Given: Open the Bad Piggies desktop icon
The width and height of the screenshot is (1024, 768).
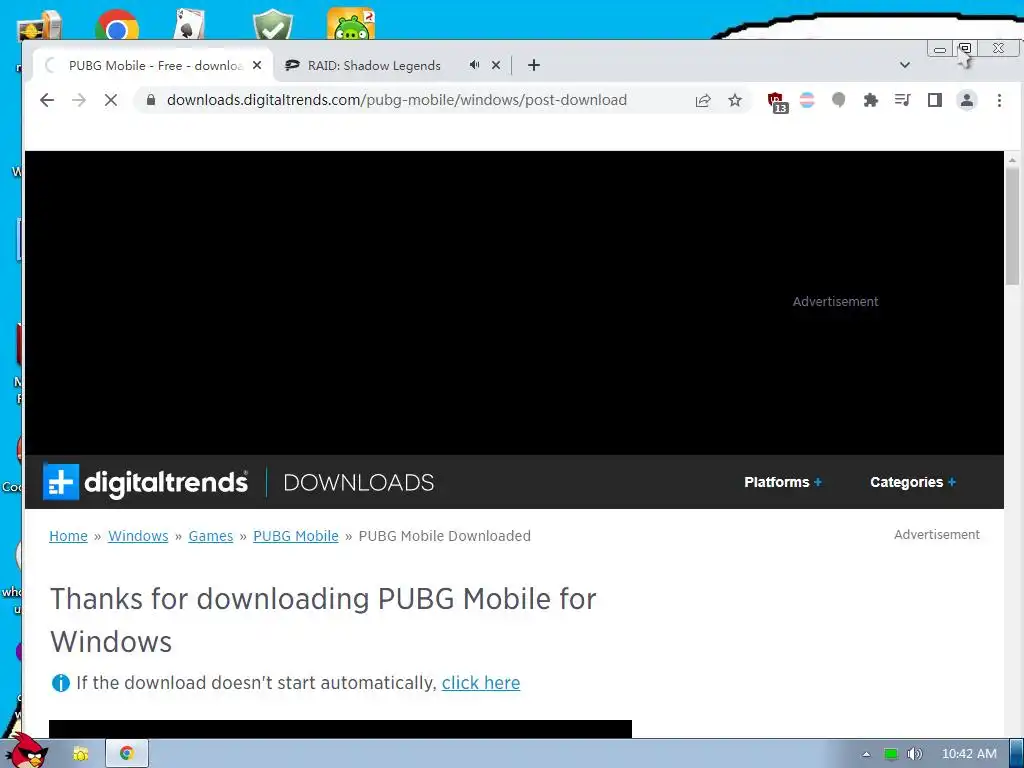Looking at the screenshot, I should [351, 24].
